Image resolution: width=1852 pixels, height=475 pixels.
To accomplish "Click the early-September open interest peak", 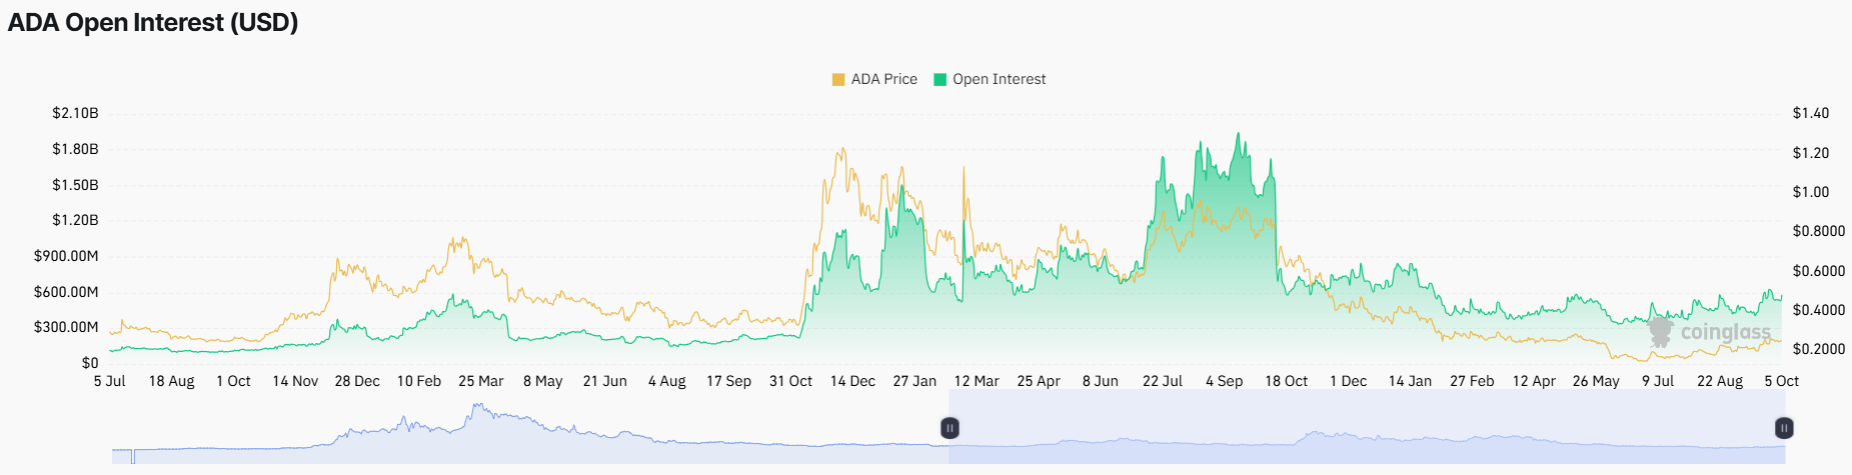I will [1239, 134].
